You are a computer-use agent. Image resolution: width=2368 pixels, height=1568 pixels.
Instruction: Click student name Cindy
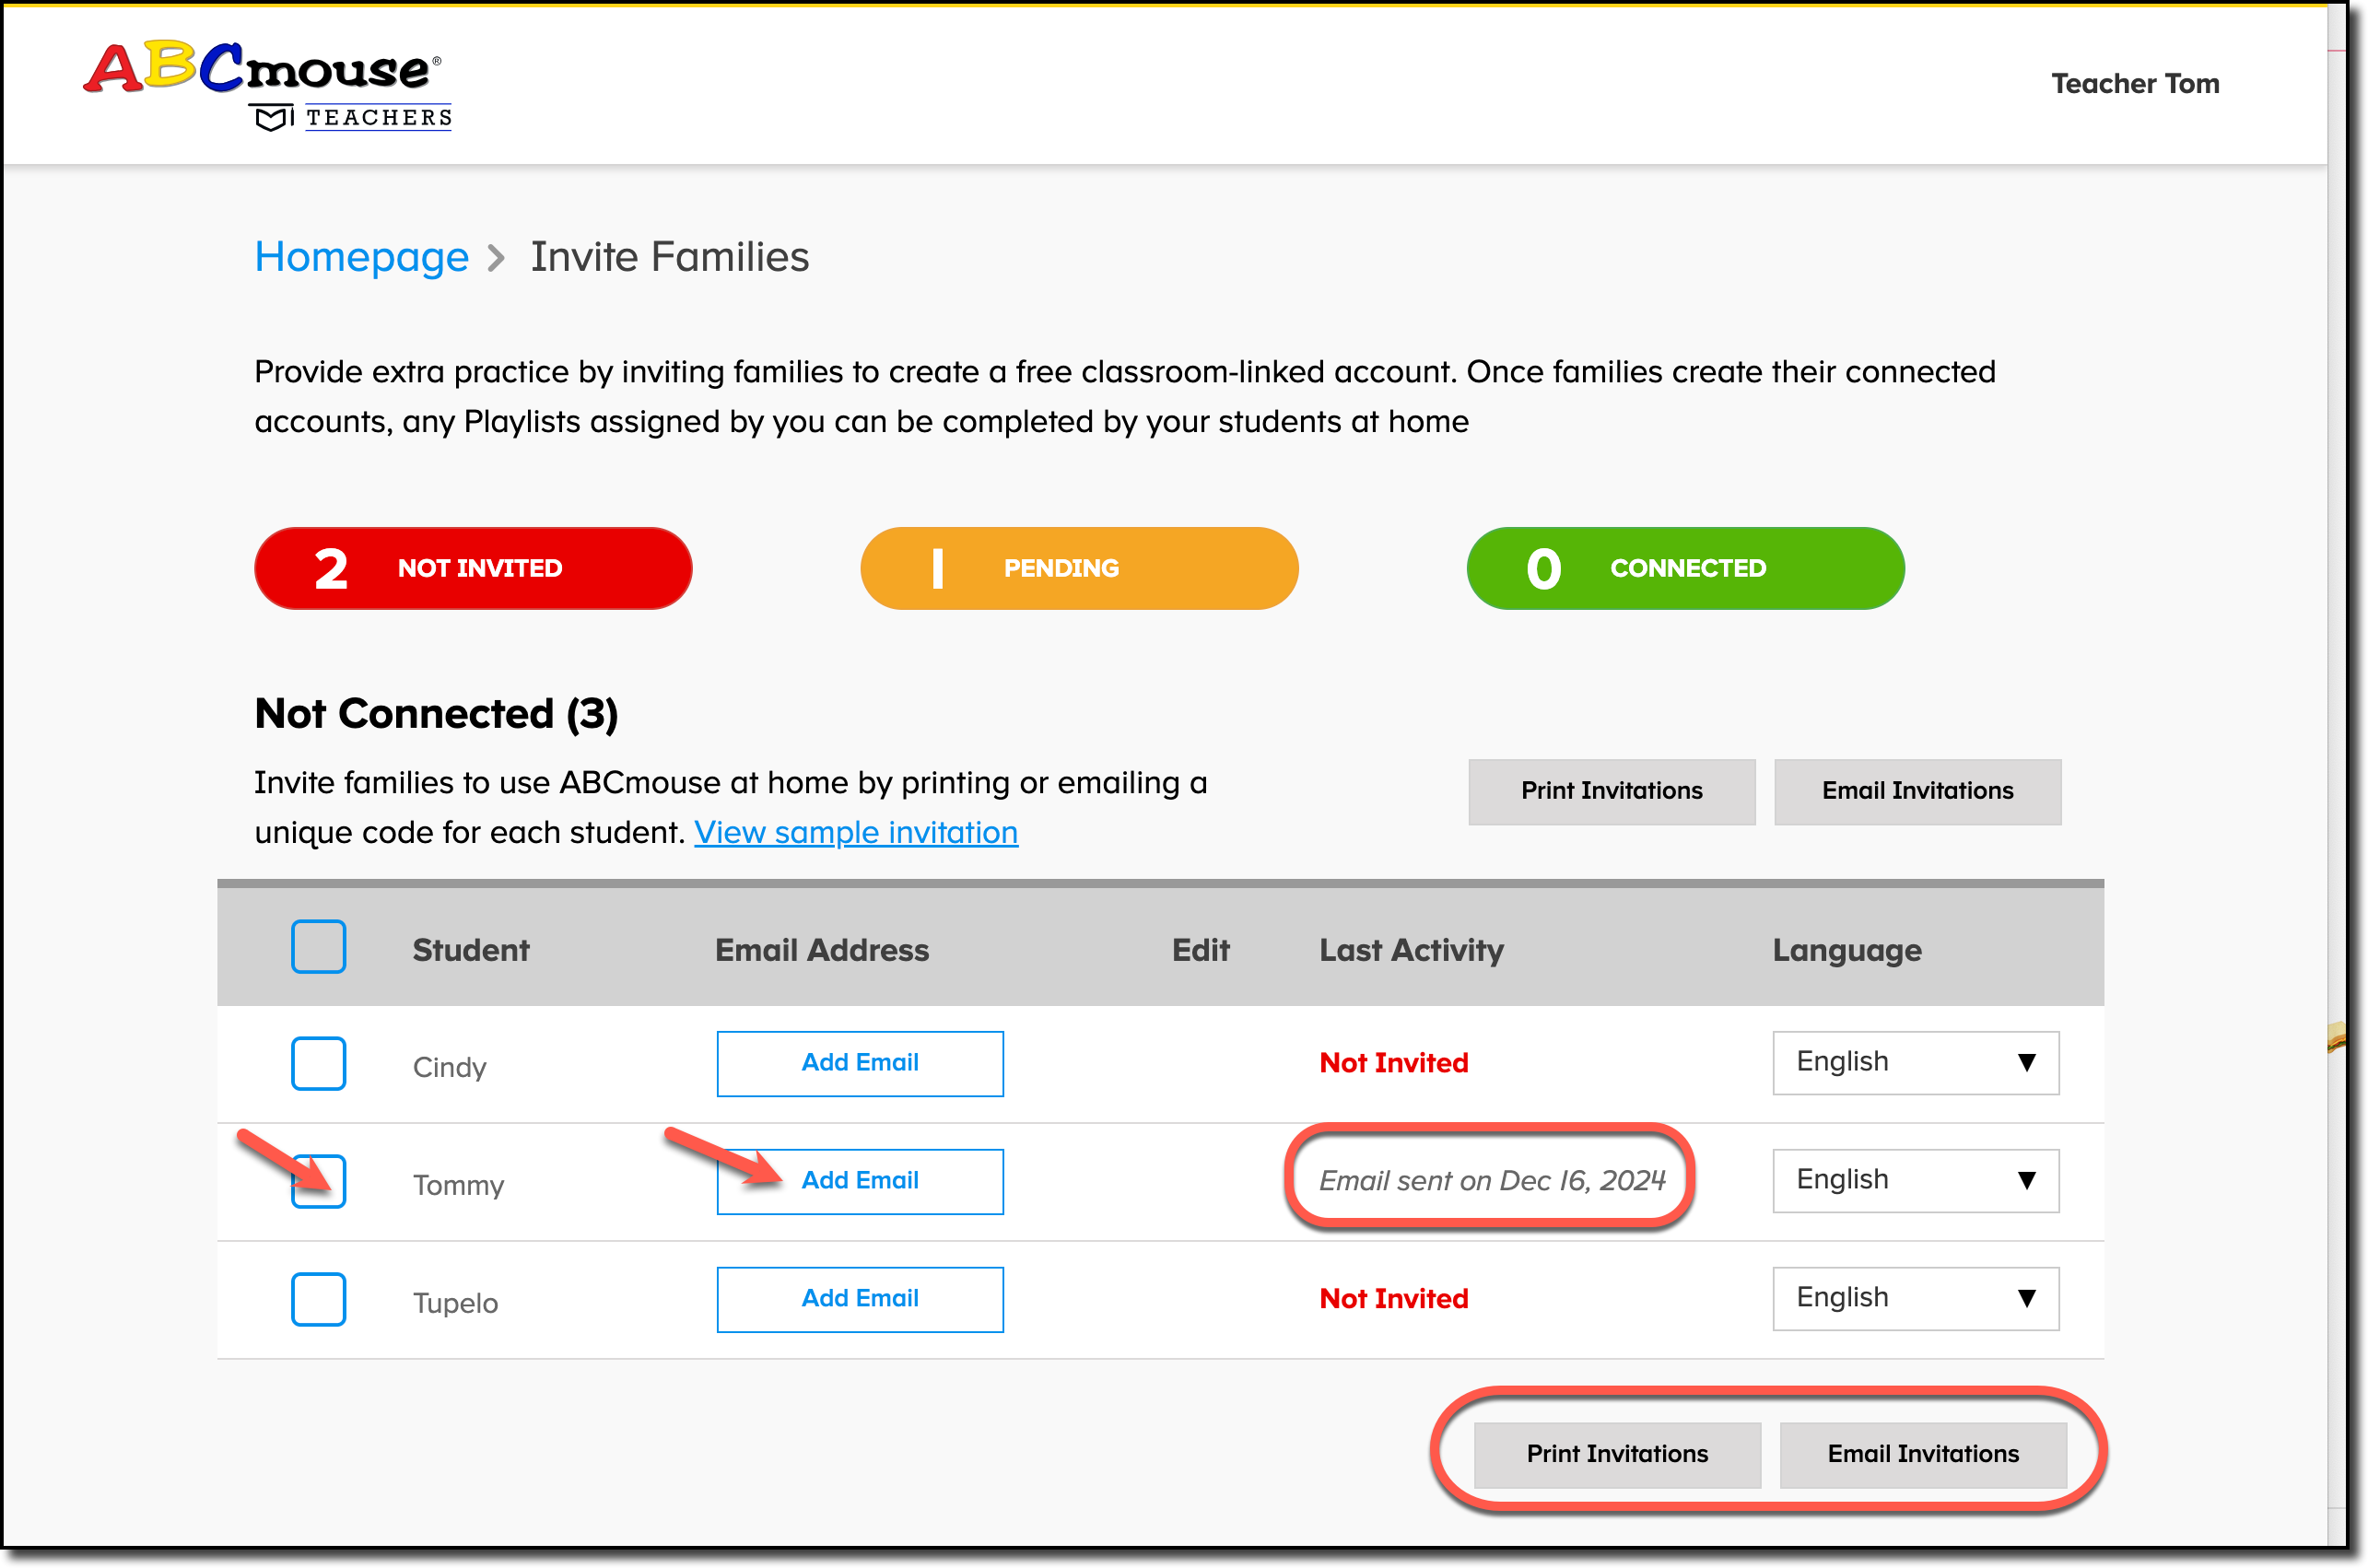tap(449, 1067)
